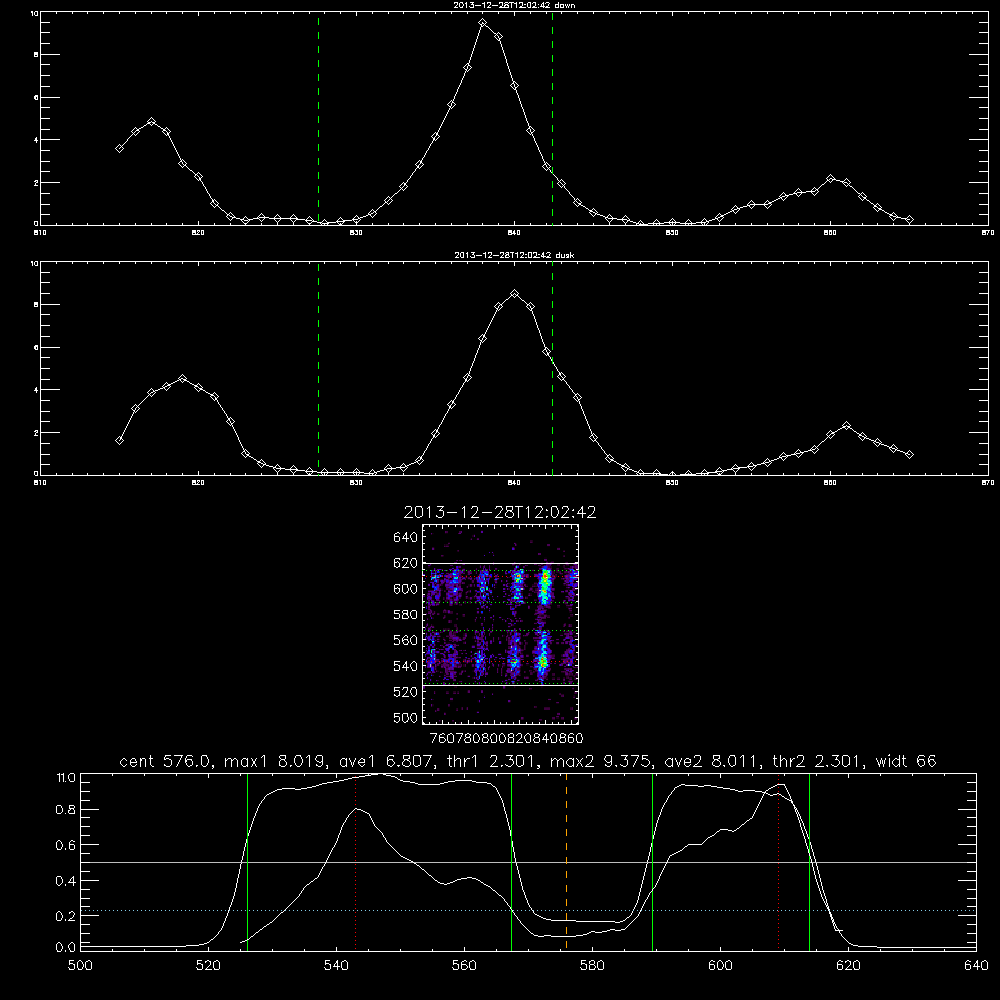Viewport: 1000px width, 1000px height.
Task: Click the leftmost secondary peak of dawn plot
Action: 151,121
